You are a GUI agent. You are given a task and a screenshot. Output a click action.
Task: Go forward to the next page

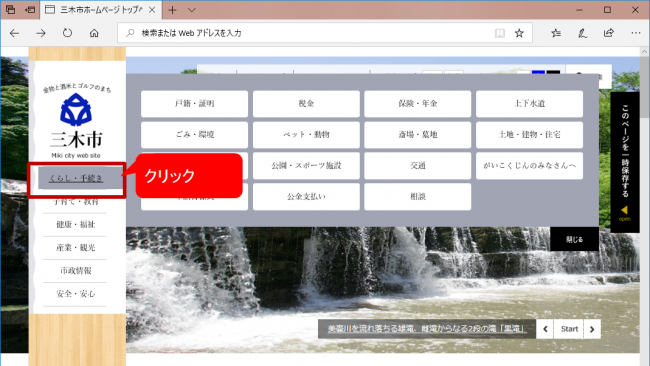click(x=41, y=33)
